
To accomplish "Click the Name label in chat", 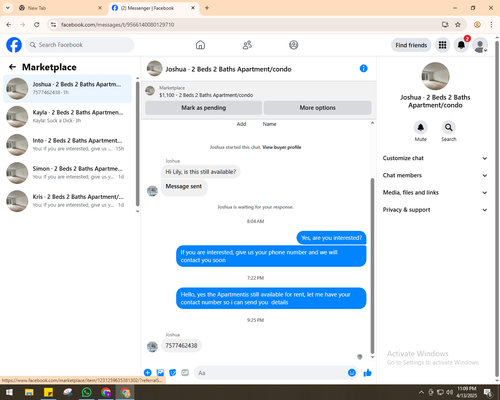I will 269,124.
